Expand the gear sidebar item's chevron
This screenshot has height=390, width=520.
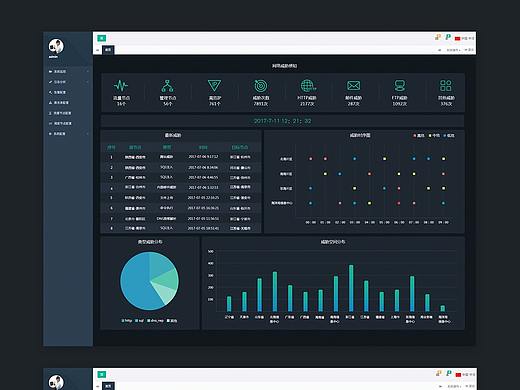point(88,134)
